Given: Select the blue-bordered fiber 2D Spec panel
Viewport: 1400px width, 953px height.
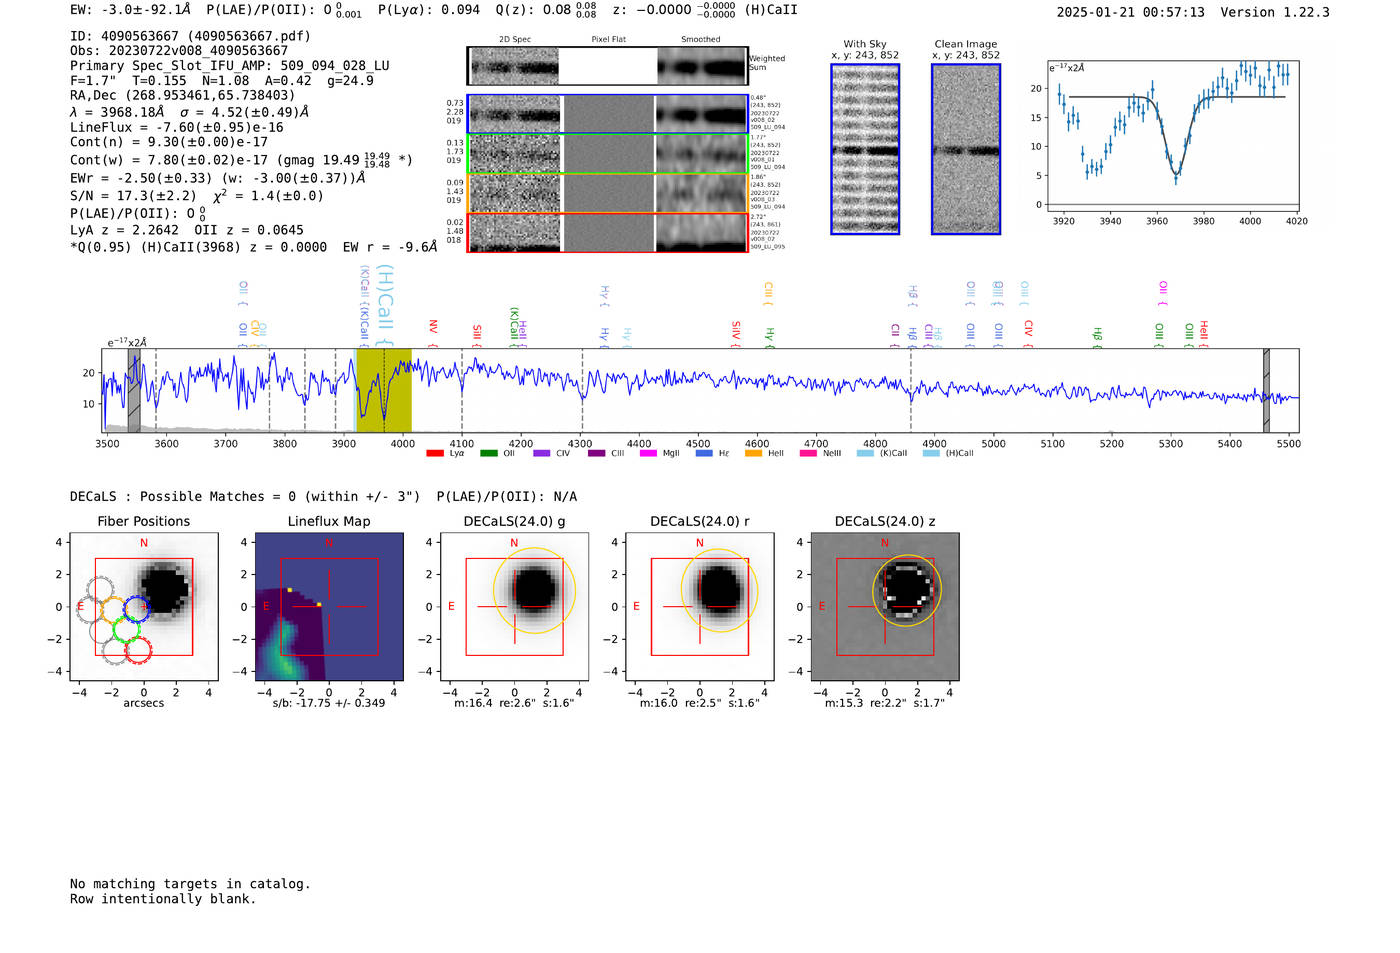Looking at the screenshot, I should coord(515,114).
